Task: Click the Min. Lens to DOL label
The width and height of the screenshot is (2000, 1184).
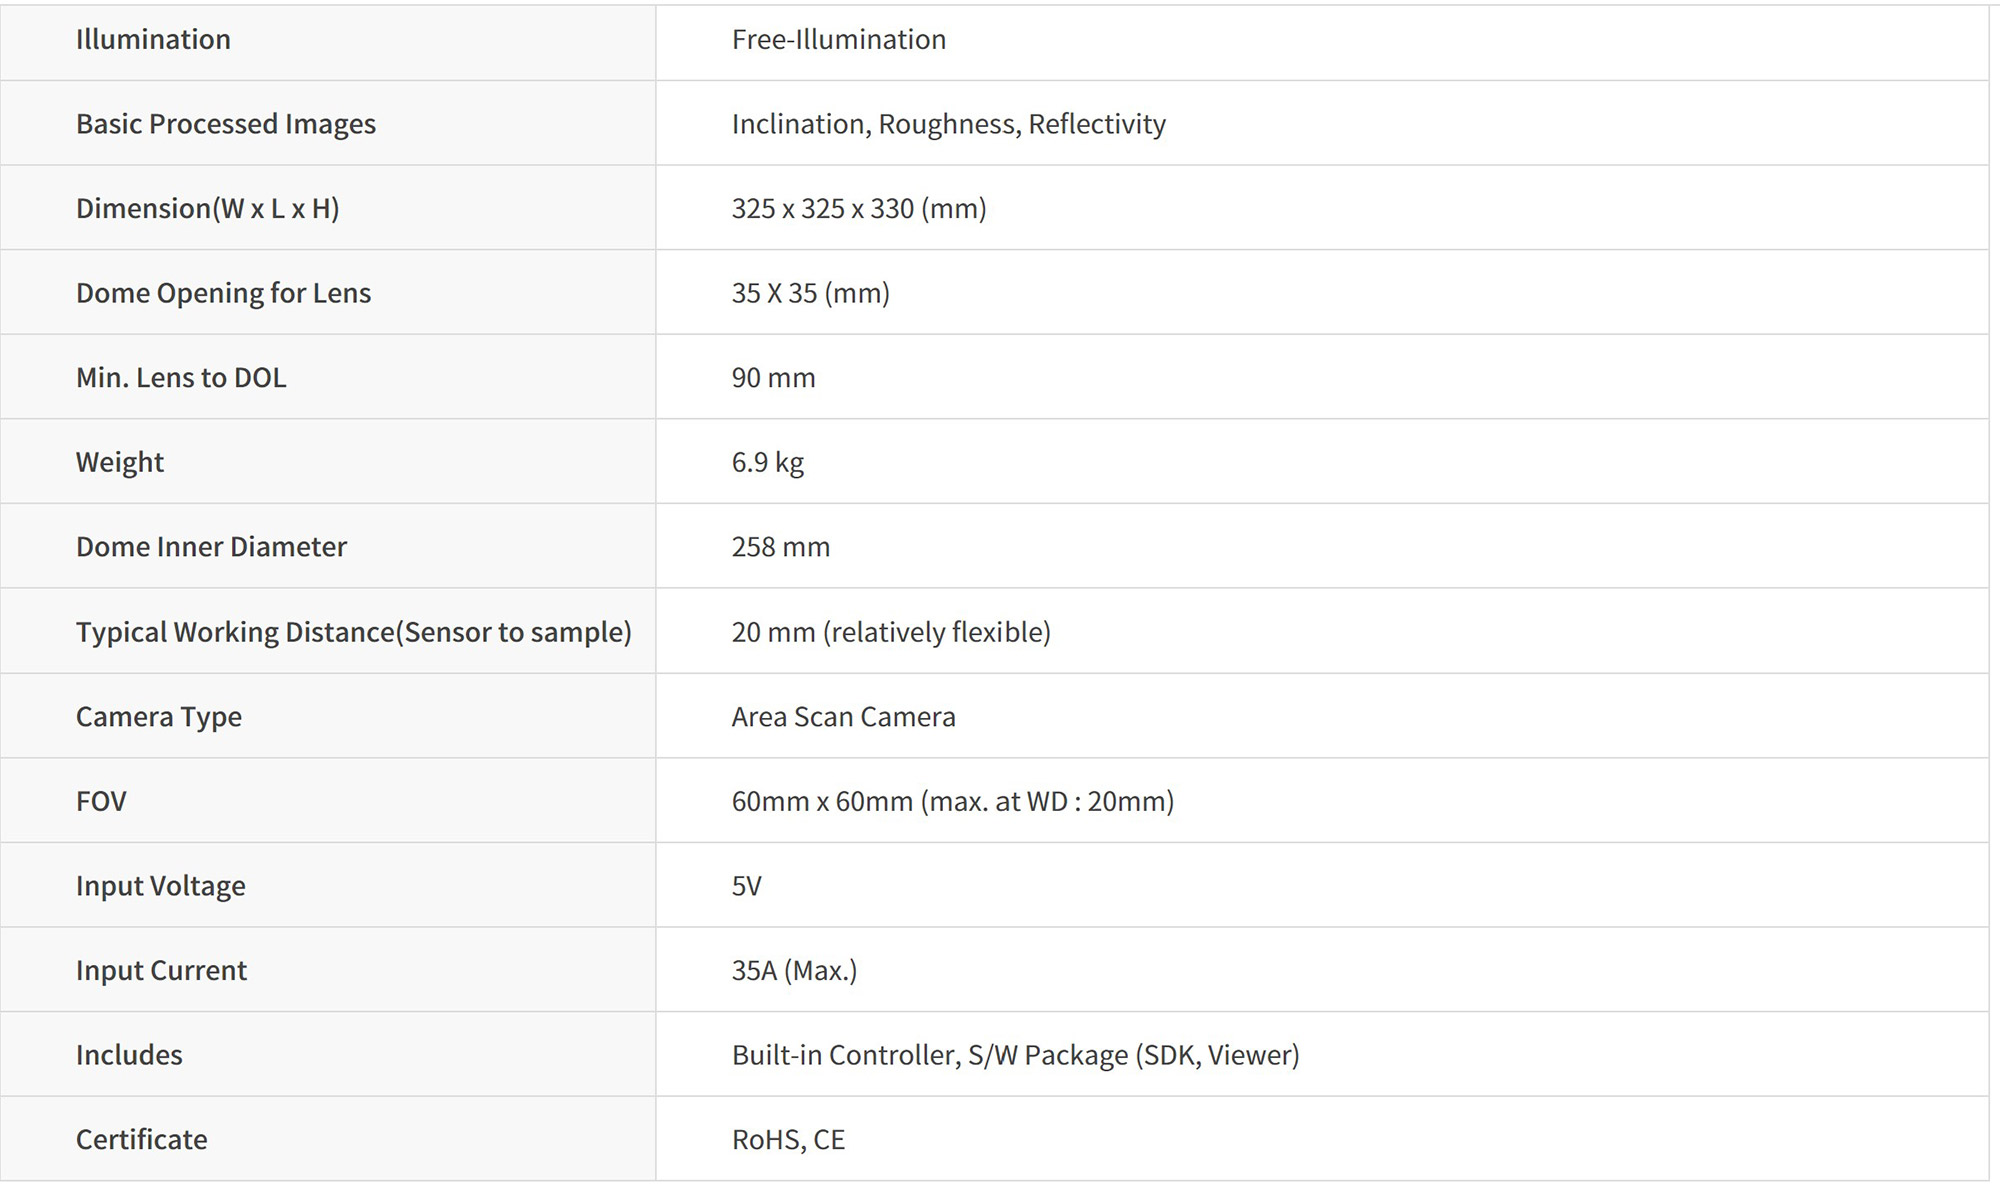Action: click(181, 378)
